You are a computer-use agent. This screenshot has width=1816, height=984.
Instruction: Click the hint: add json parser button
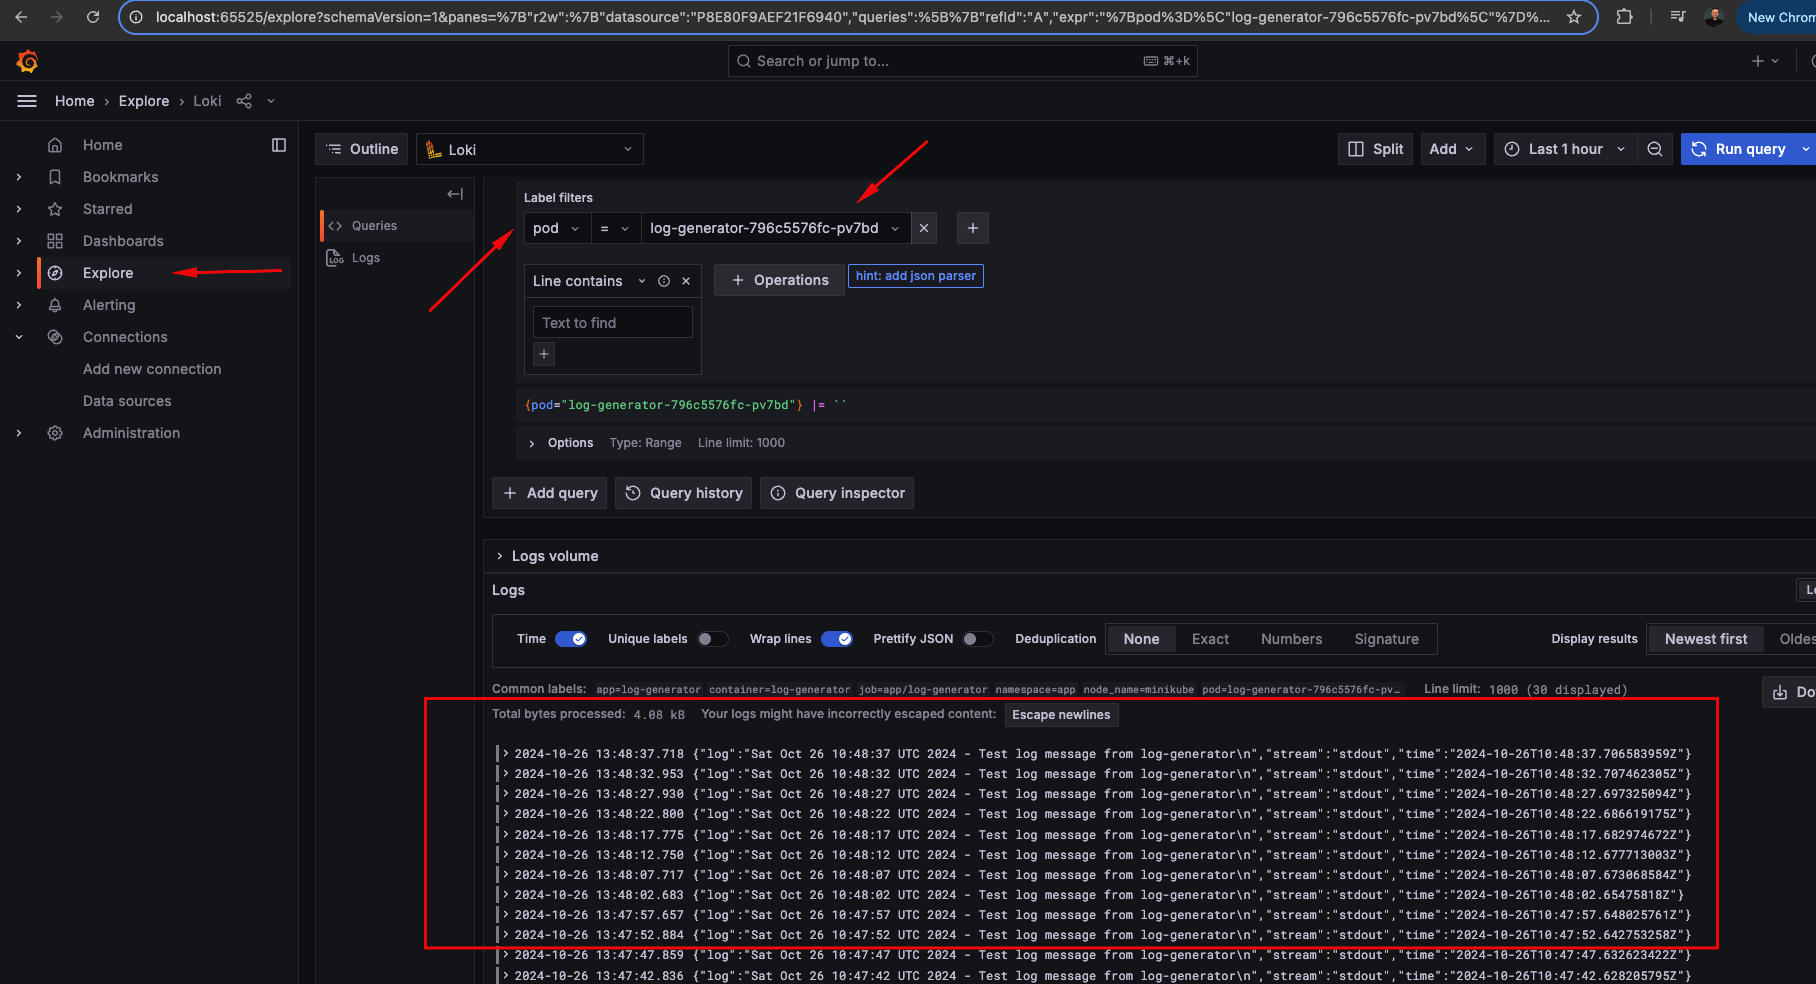pos(916,276)
